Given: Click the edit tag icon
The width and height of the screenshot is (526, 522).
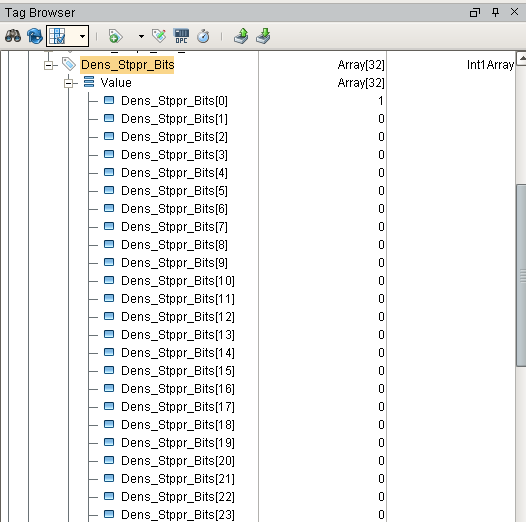Looking at the screenshot, I should tap(159, 36).
